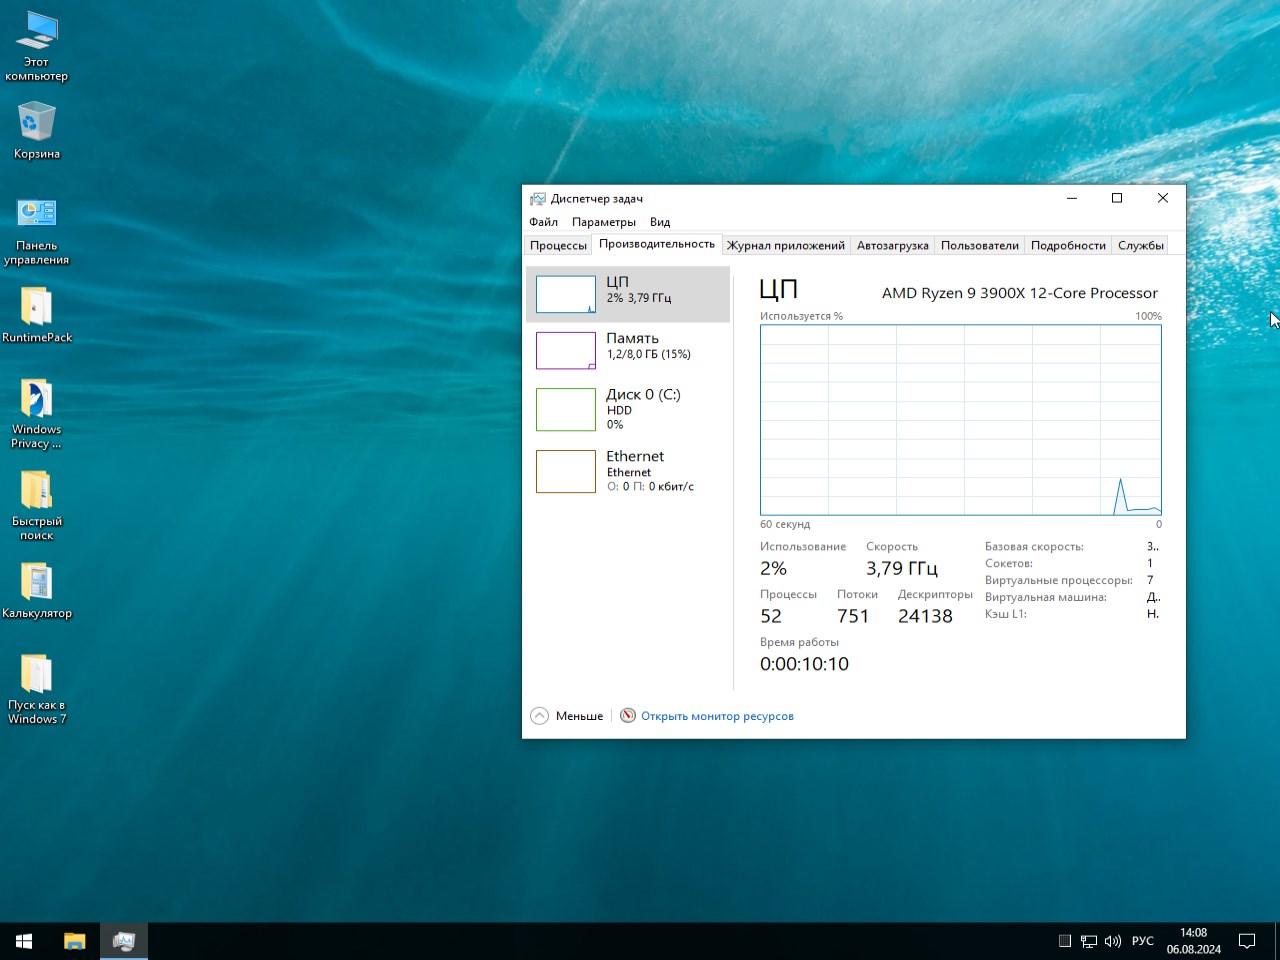Collapse Task Manager with 'Меньше' button

(567, 716)
